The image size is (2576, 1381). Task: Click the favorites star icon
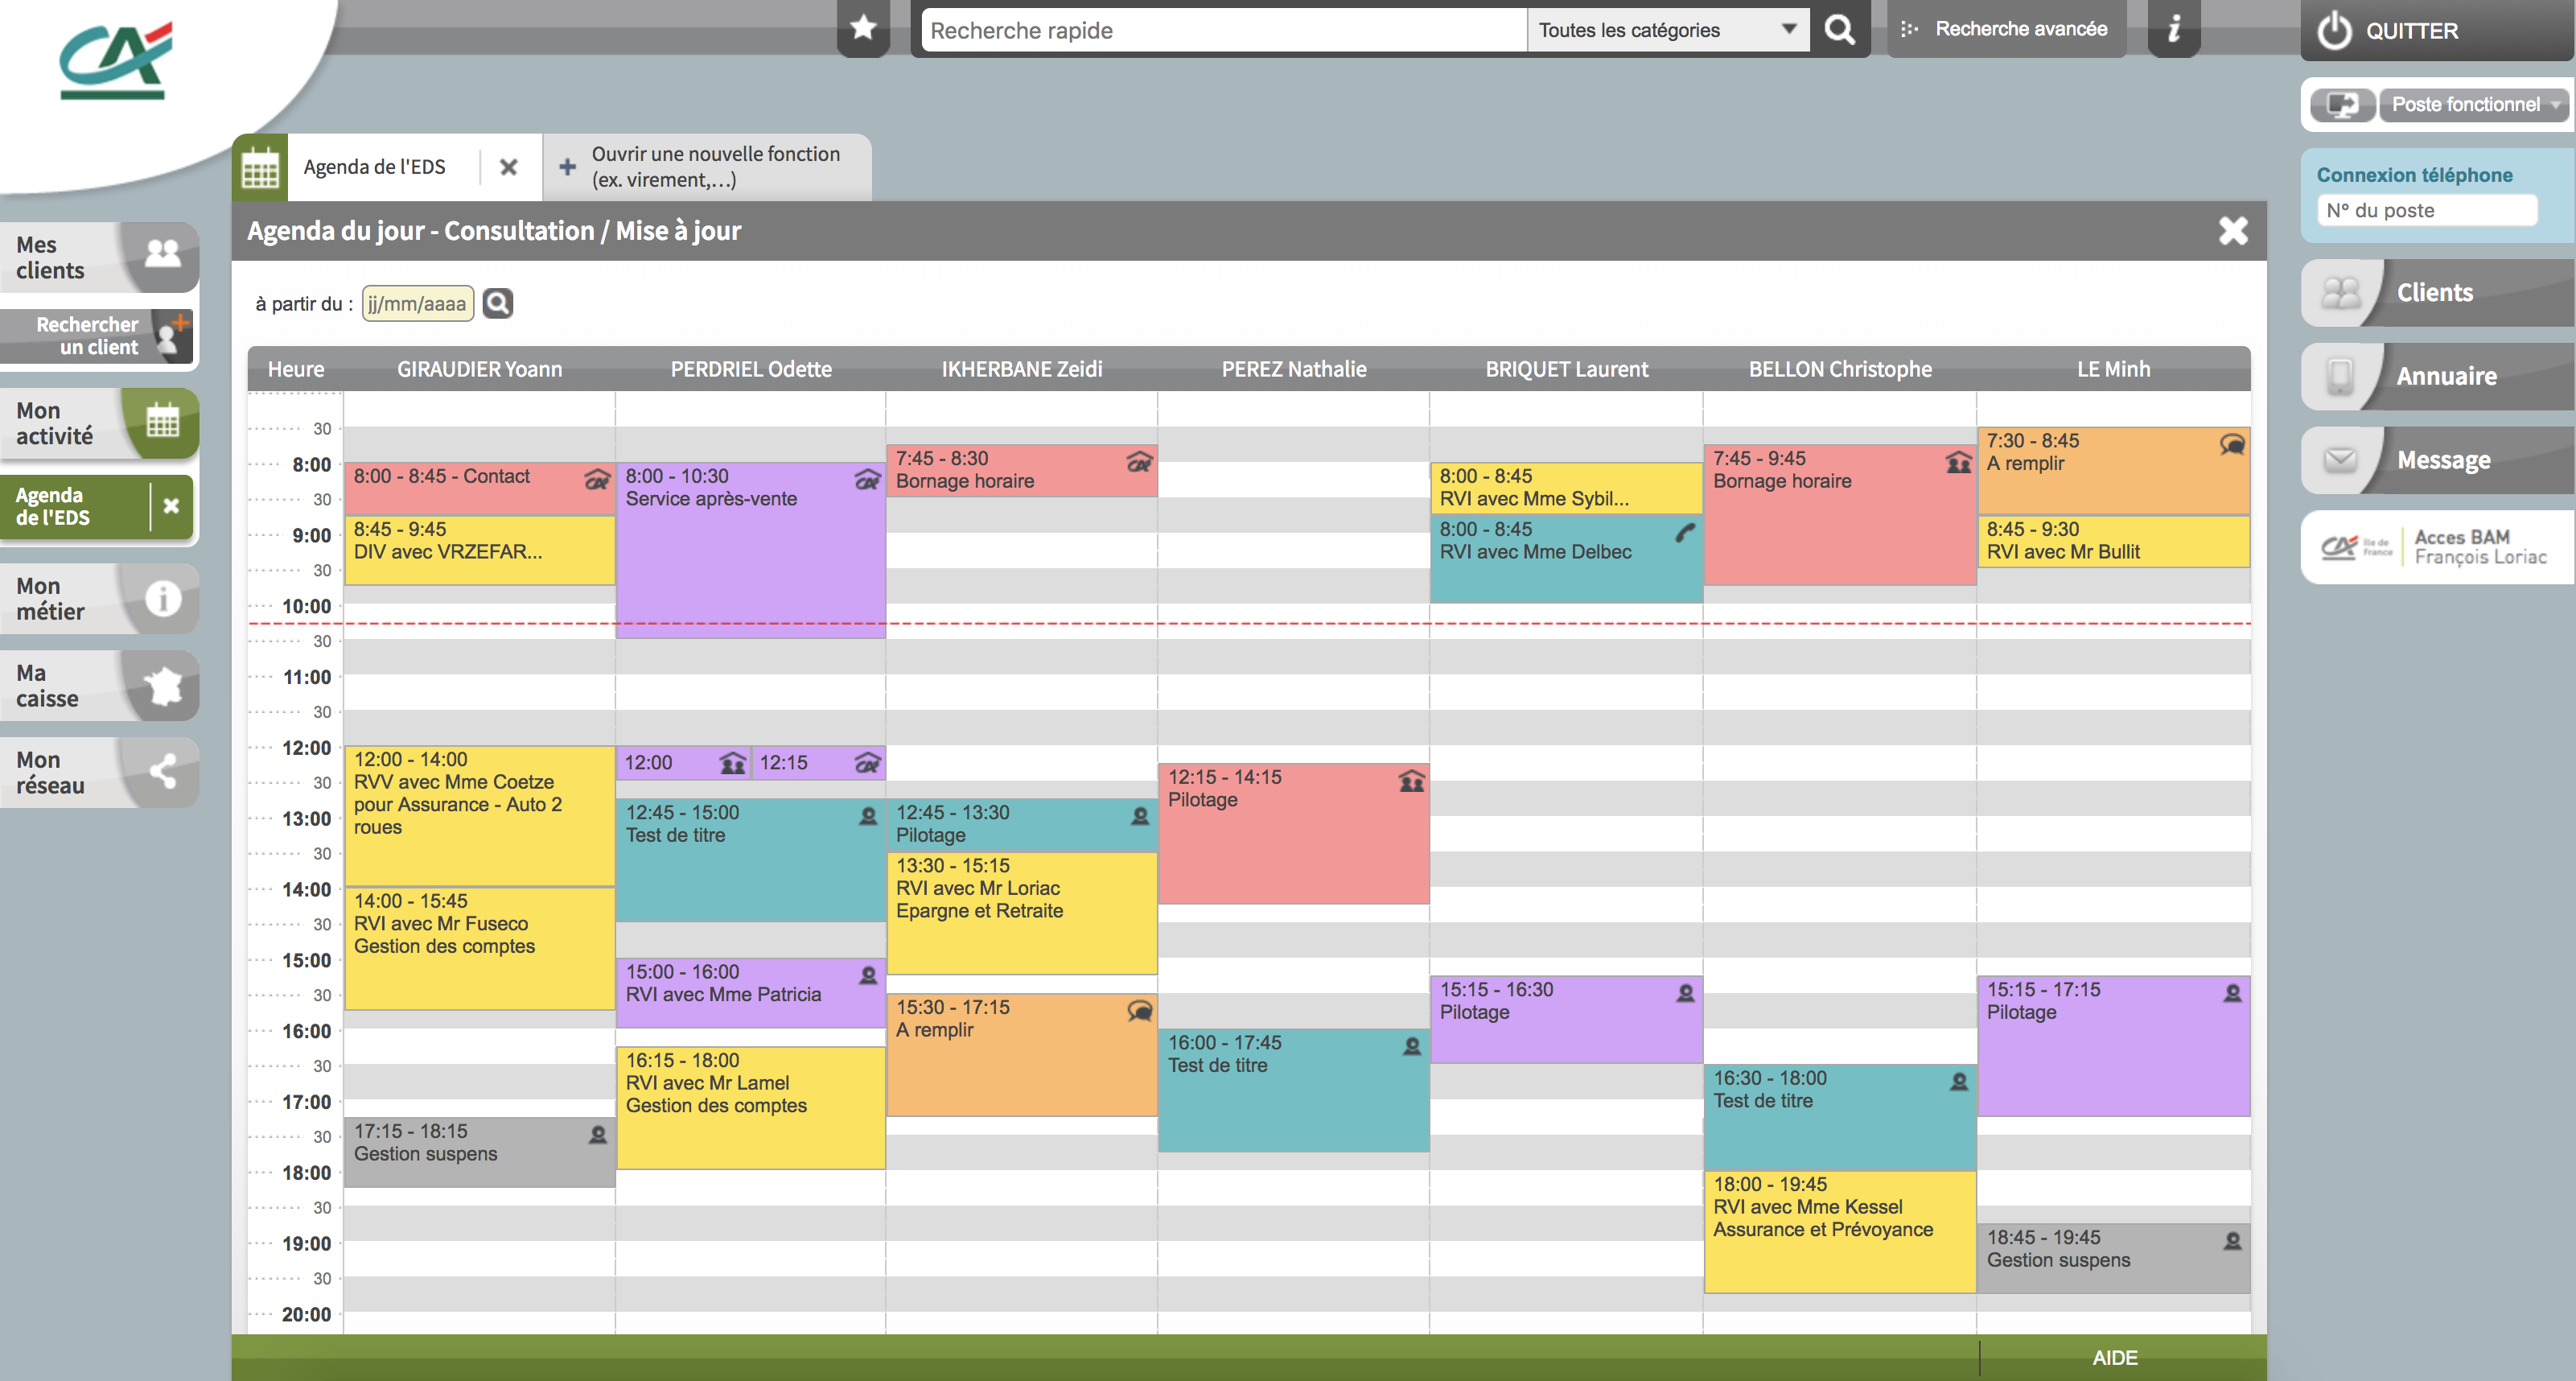click(863, 28)
